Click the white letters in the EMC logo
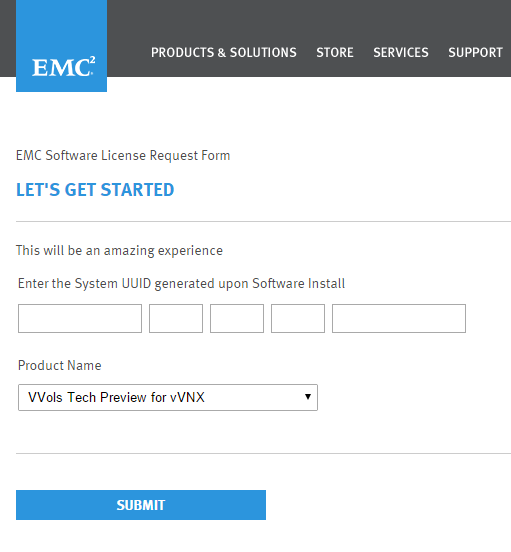Image resolution: width=511 pixels, height=552 pixels. tap(61, 68)
